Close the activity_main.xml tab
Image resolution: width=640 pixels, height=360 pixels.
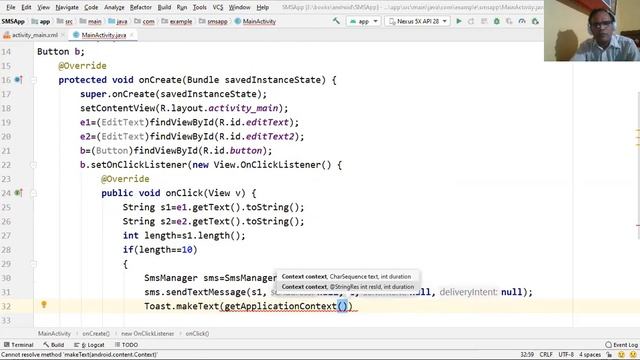(63, 35)
